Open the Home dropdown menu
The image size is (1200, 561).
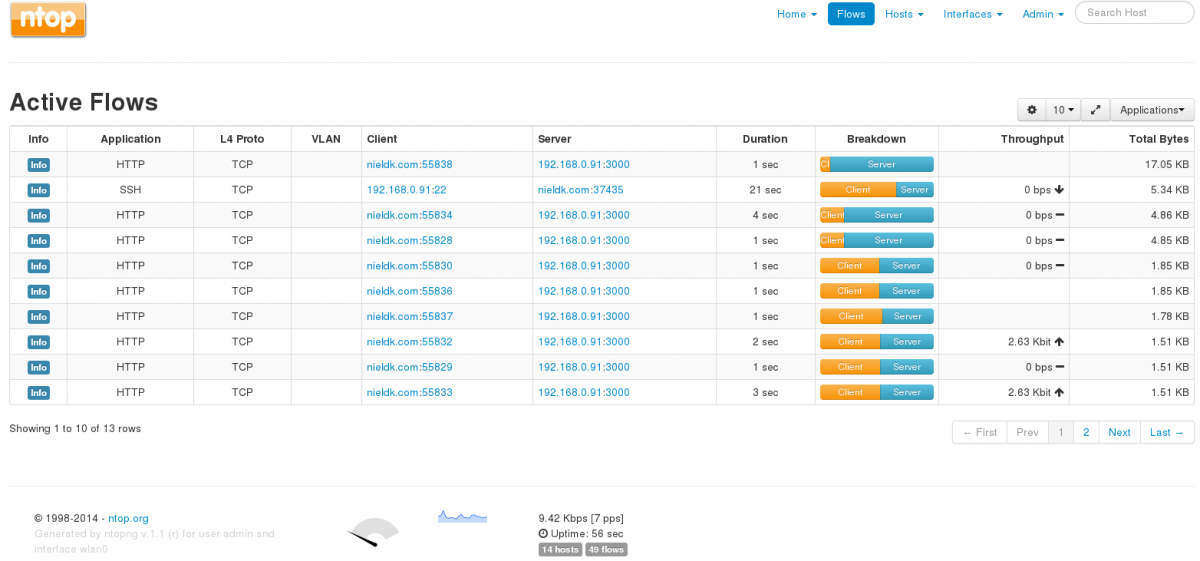[796, 14]
